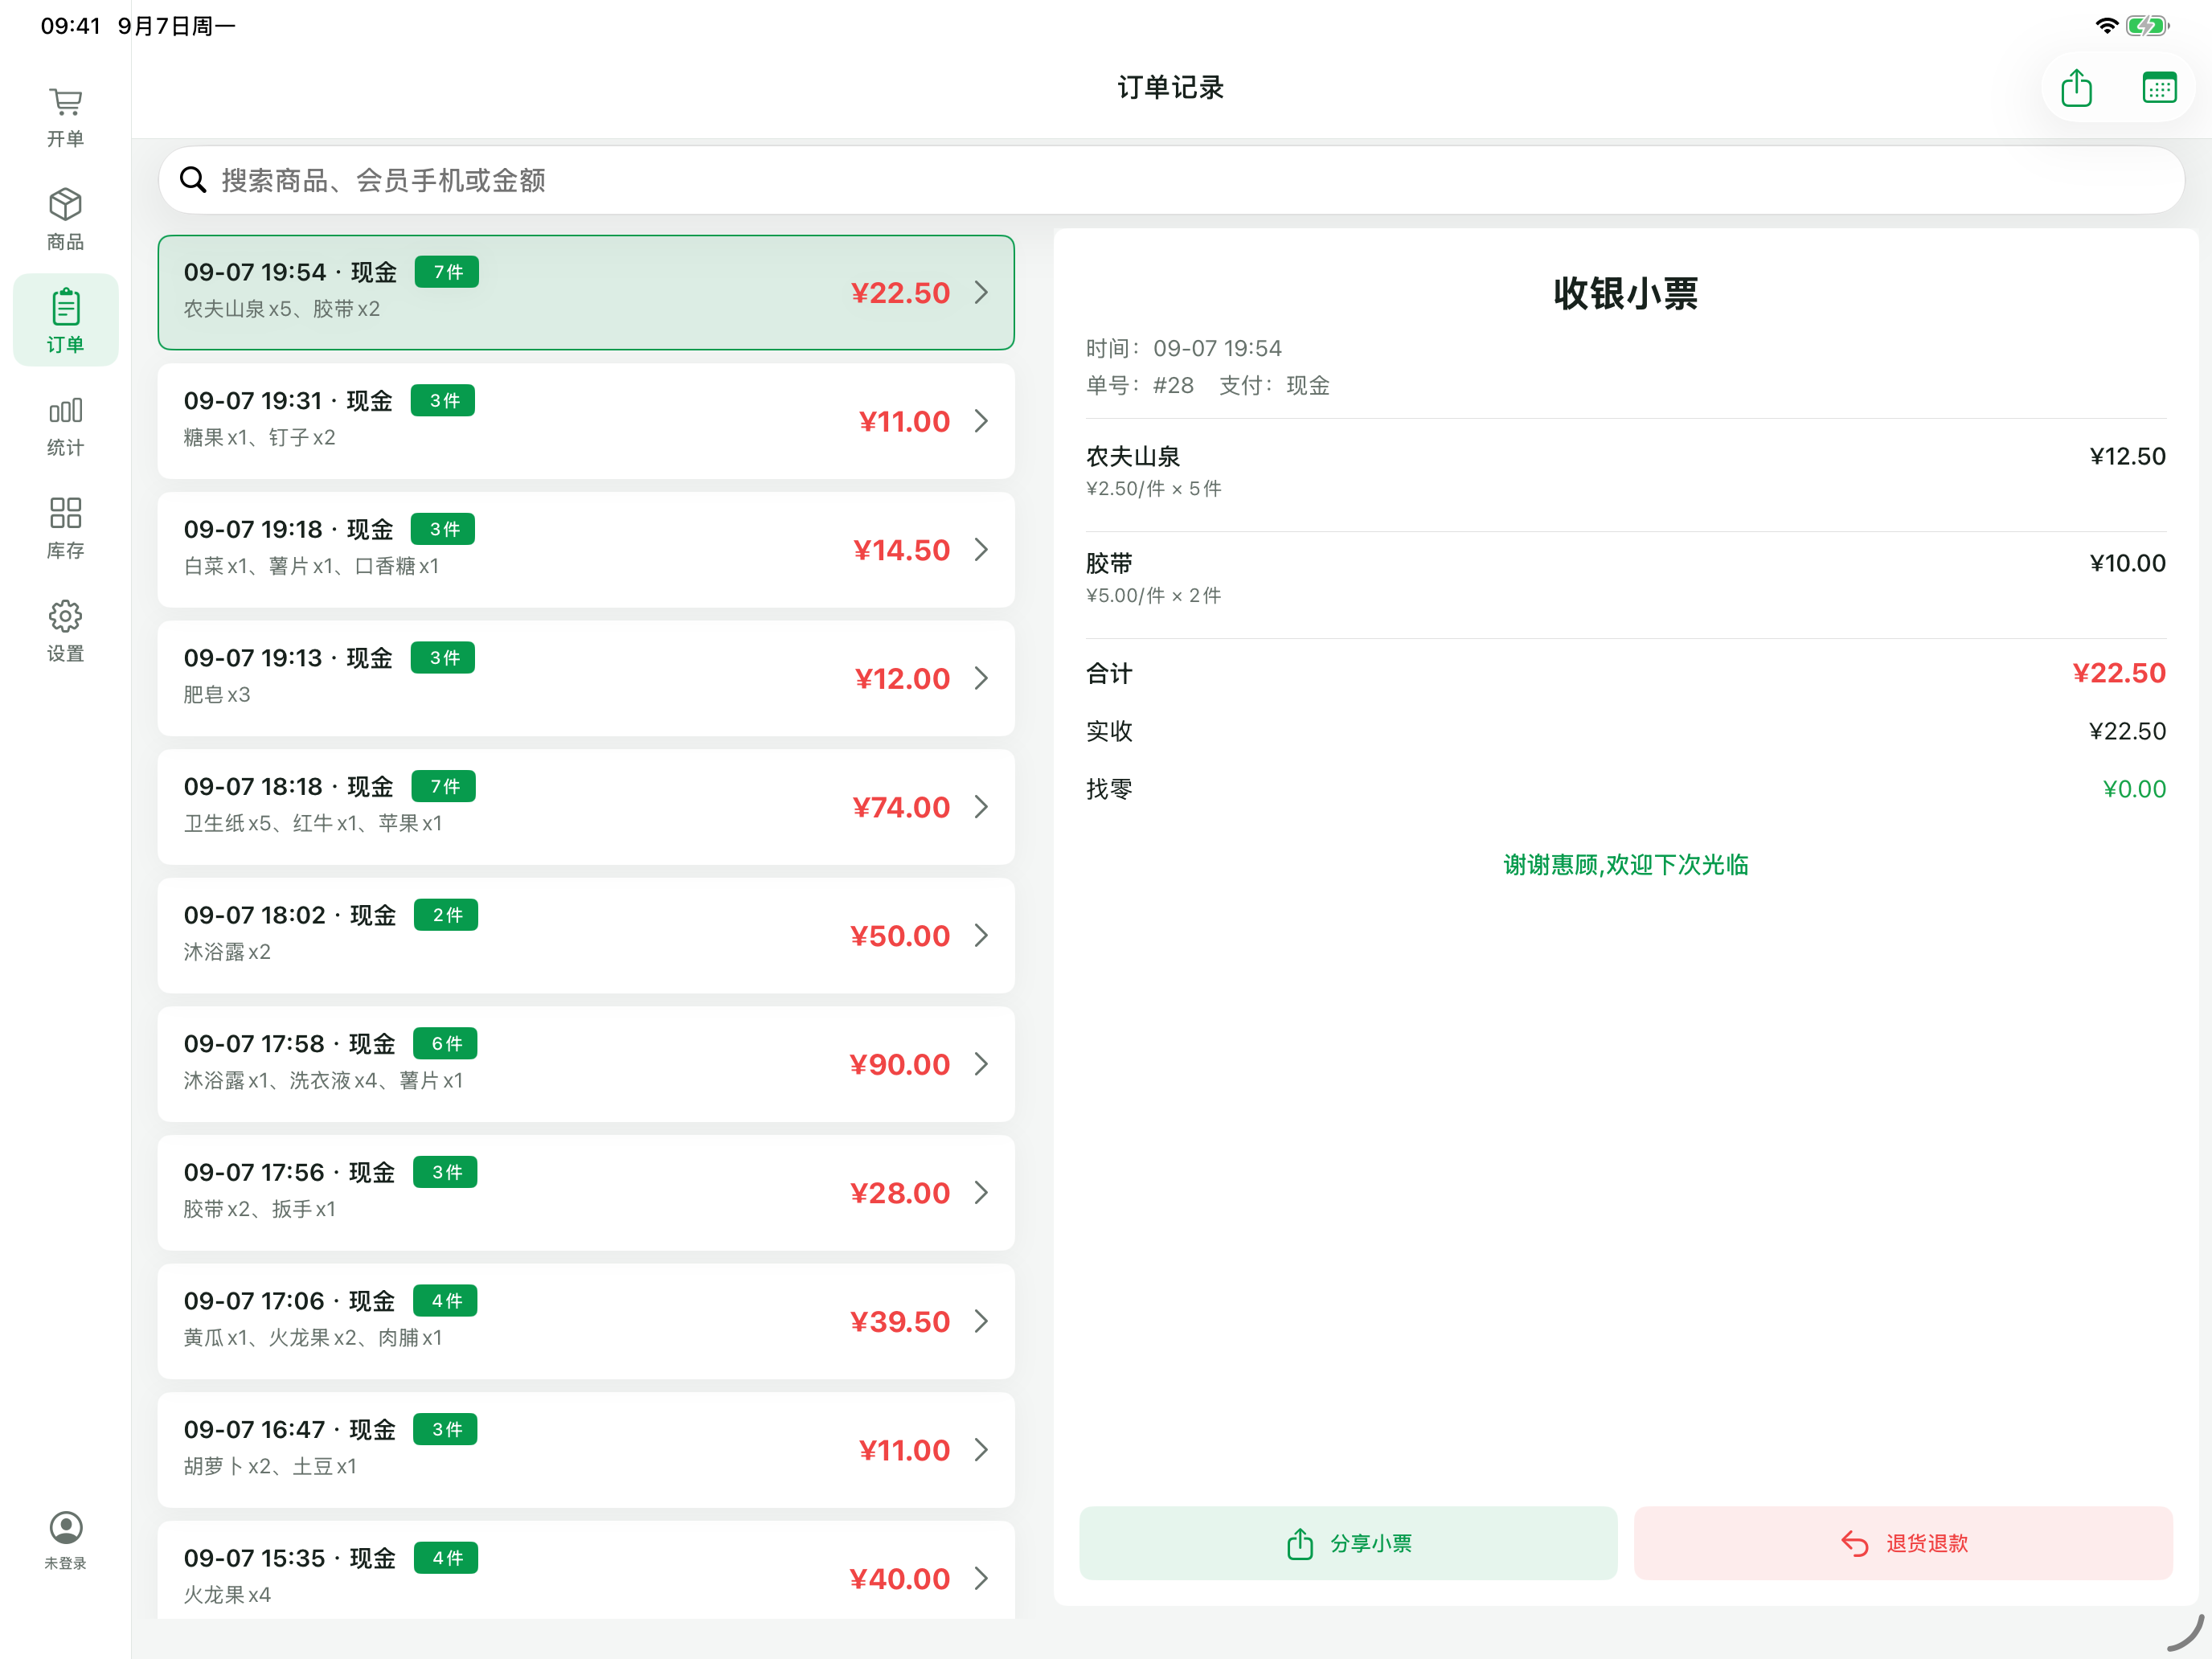Expand chevron of the 17:58 order
This screenshot has width=2212, height=1659.
(x=981, y=1064)
